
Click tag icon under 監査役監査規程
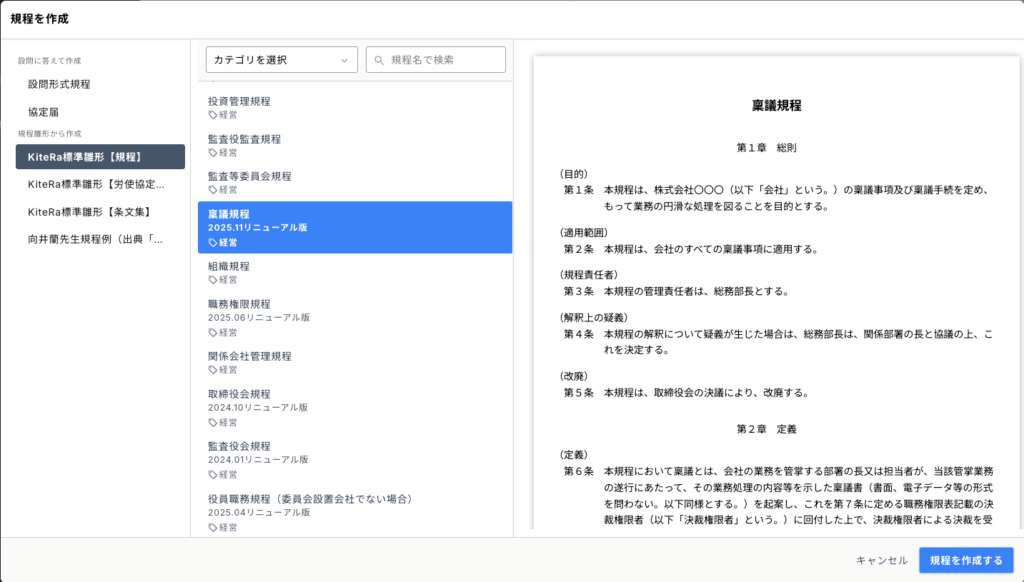(213, 153)
